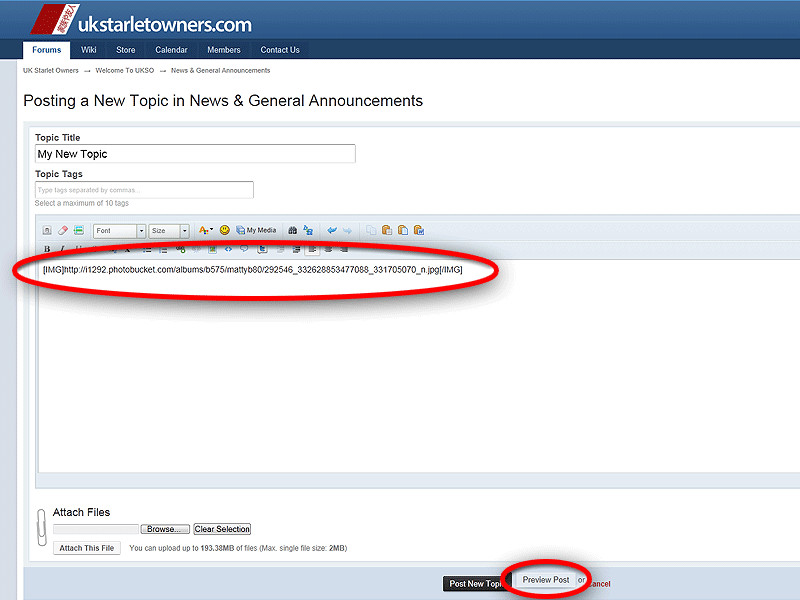Open the text color picker
This screenshot has height=600, width=800.
pyautogui.click(x=206, y=230)
